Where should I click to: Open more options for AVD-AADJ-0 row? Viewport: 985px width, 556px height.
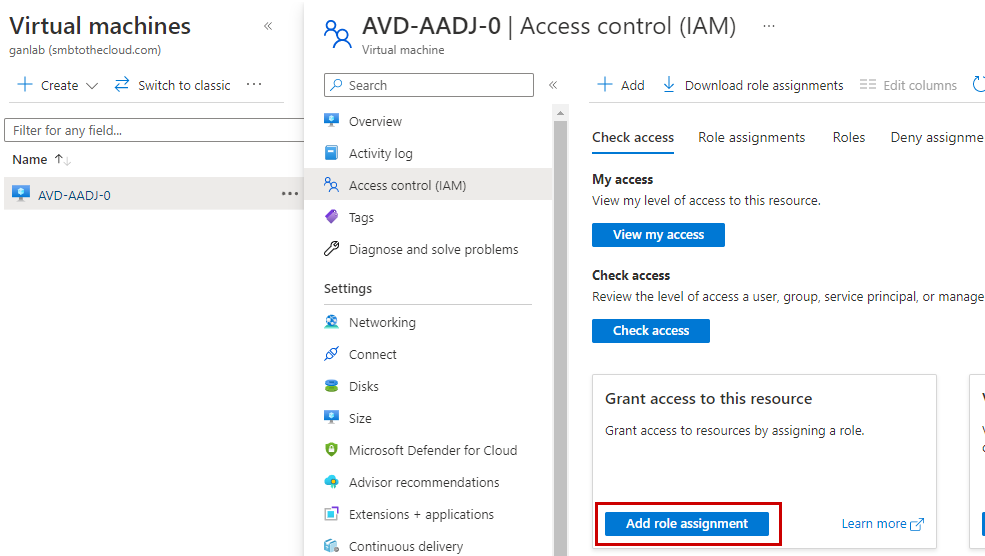pyautogui.click(x=289, y=194)
